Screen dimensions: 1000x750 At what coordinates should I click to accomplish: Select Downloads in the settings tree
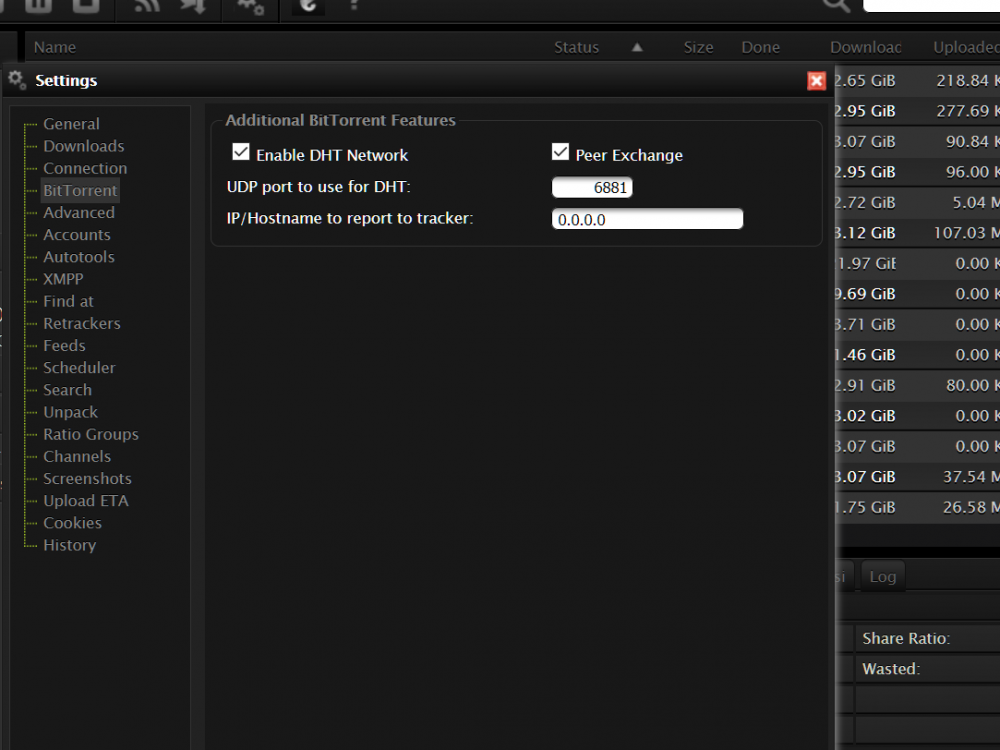[84, 146]
